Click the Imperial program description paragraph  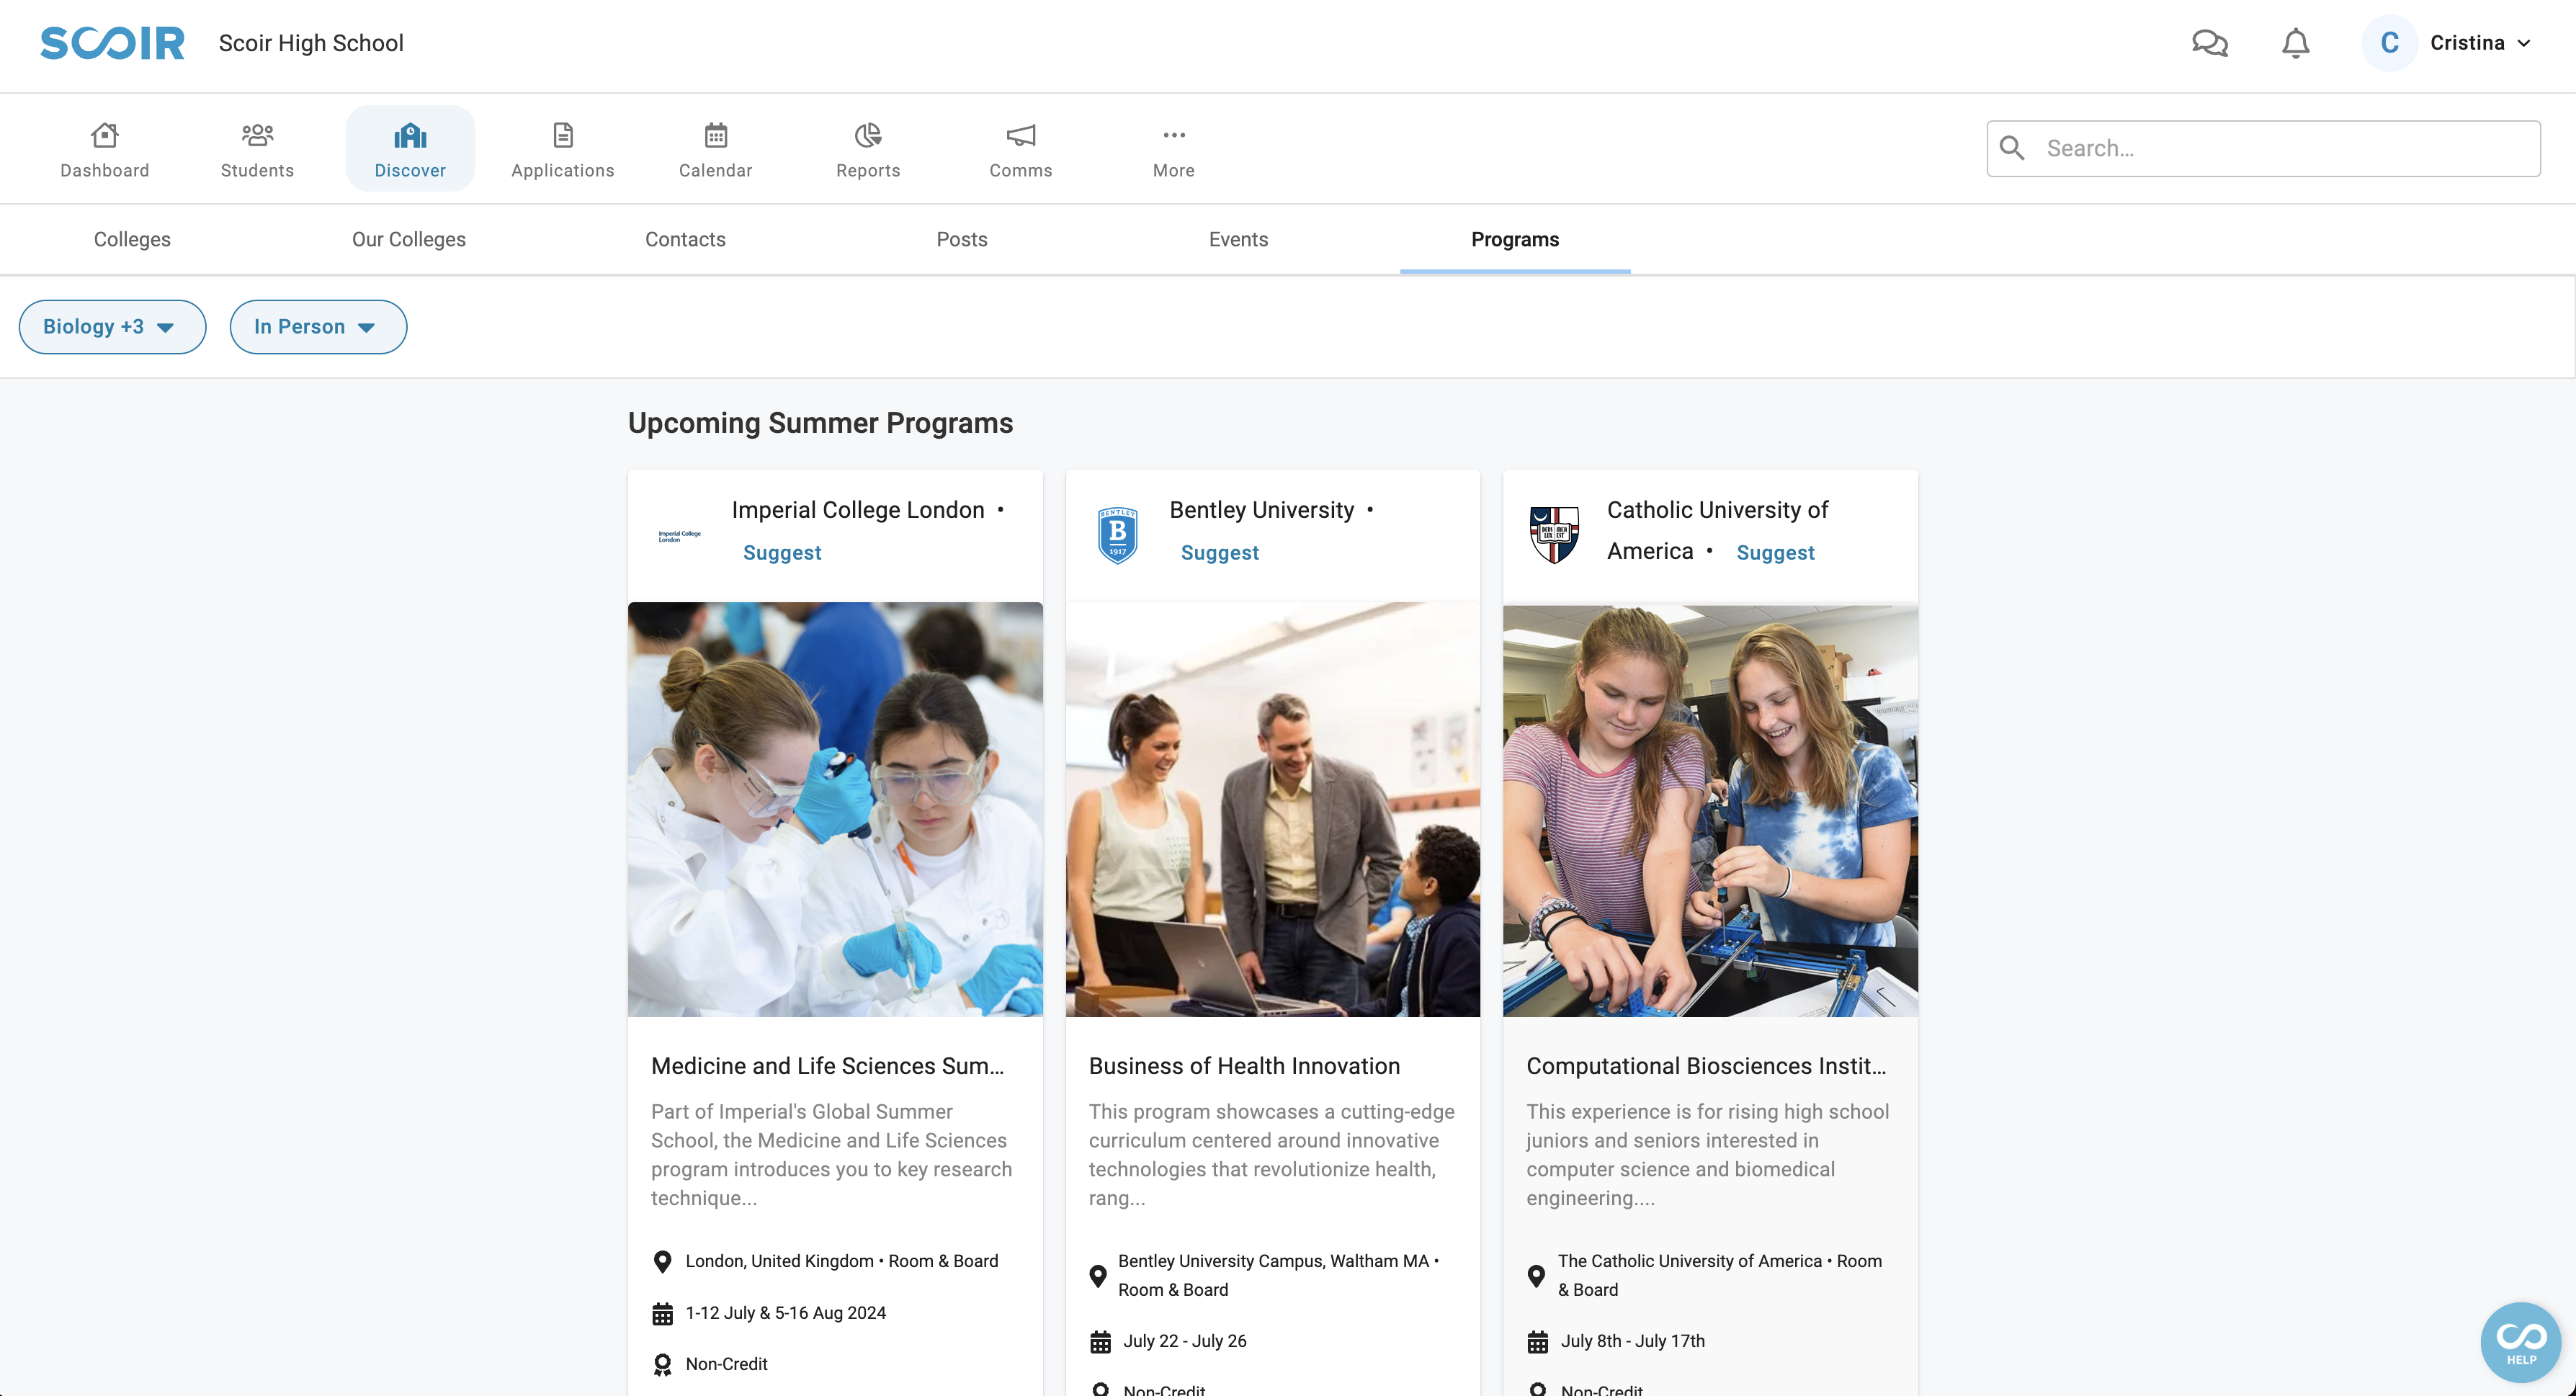pyautogui.click(x=832, y=1155)
